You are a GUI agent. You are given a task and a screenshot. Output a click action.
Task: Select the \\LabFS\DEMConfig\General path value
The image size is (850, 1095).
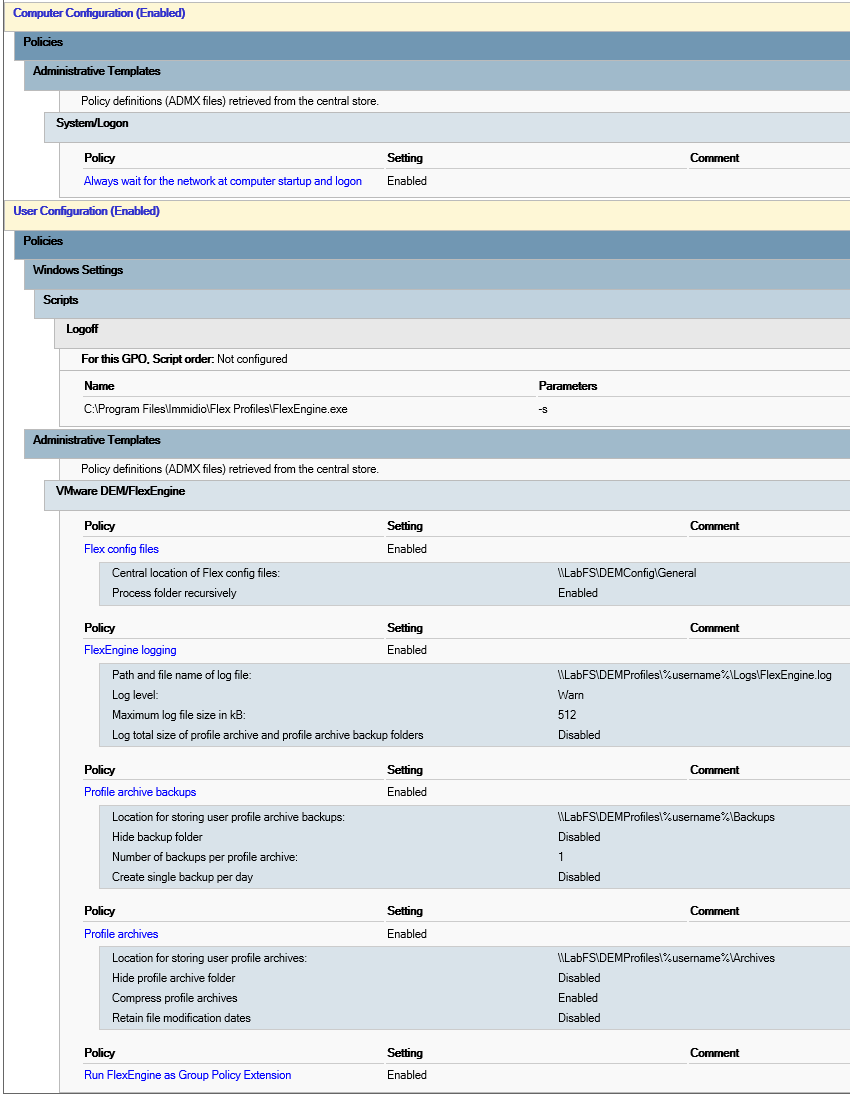pyautogui.click(x=627, y=574)
